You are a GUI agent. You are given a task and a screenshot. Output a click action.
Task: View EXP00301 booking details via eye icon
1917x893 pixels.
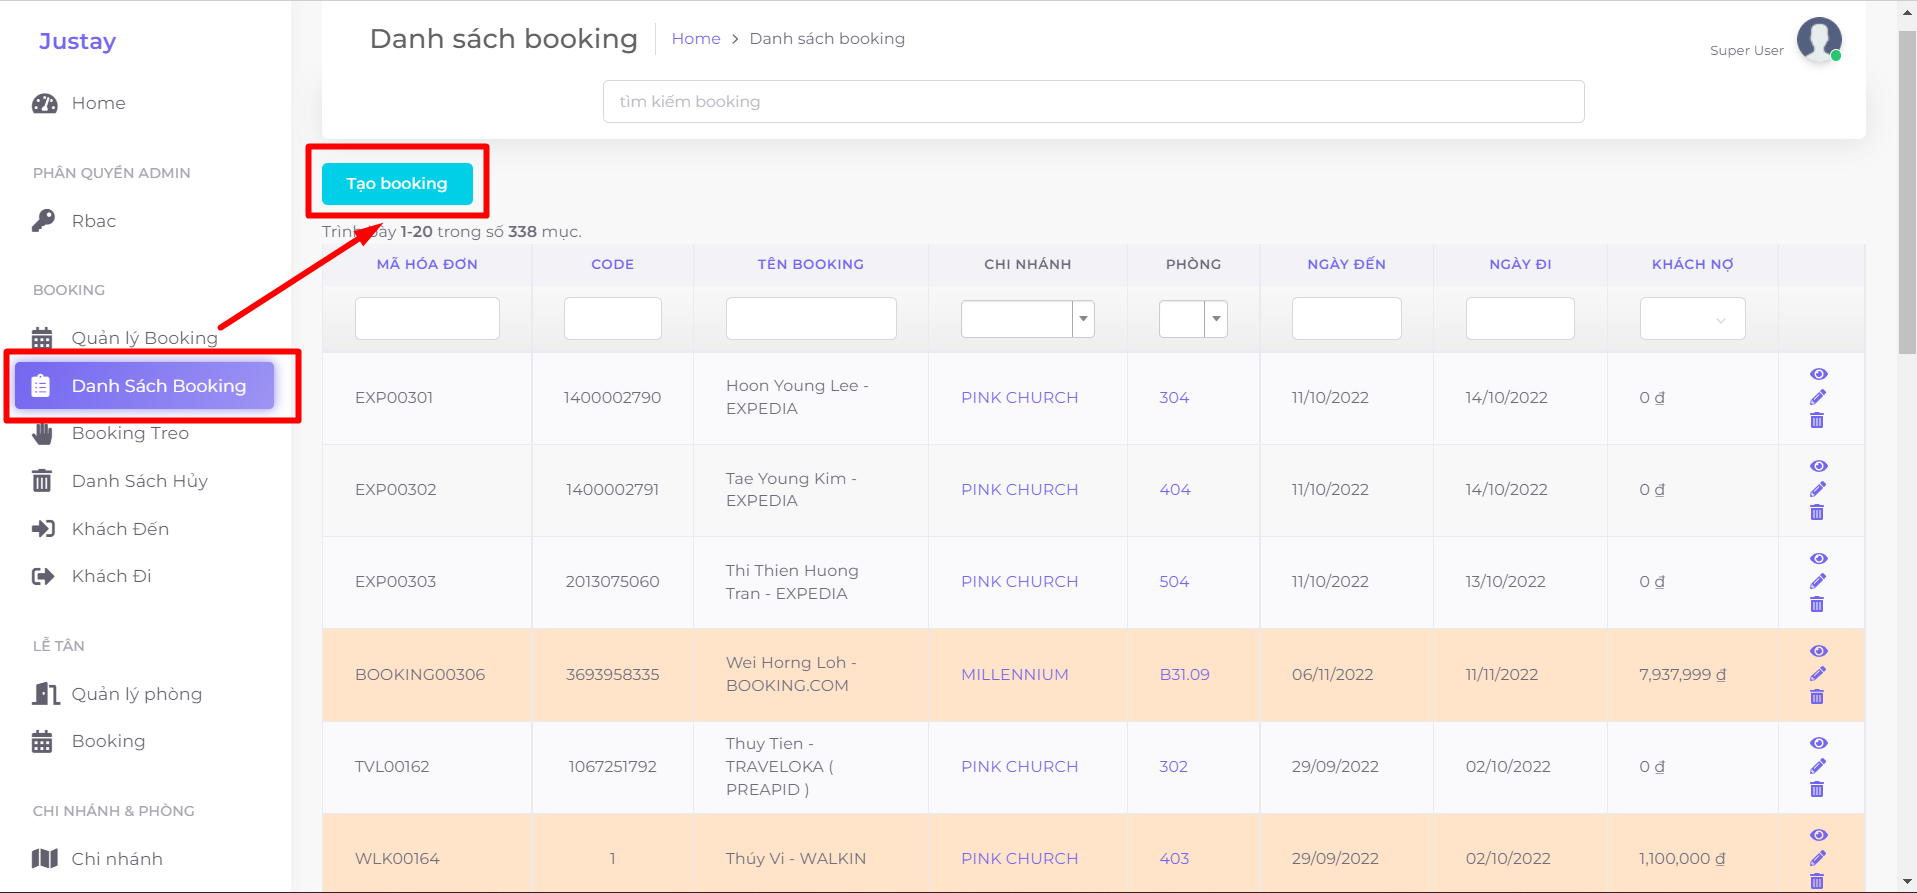click(x=1818, y=374)
